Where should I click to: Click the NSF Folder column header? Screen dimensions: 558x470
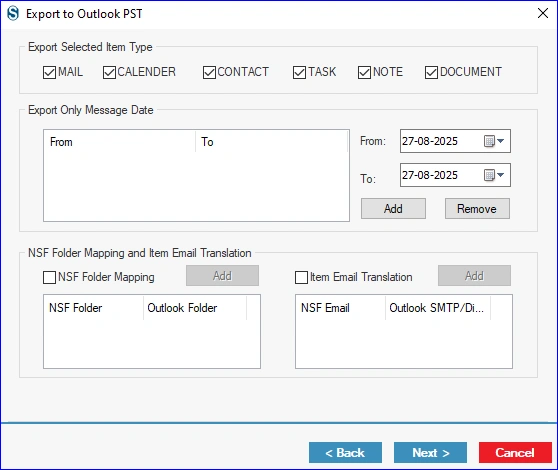pyautogui.click(x=94, y=308)
